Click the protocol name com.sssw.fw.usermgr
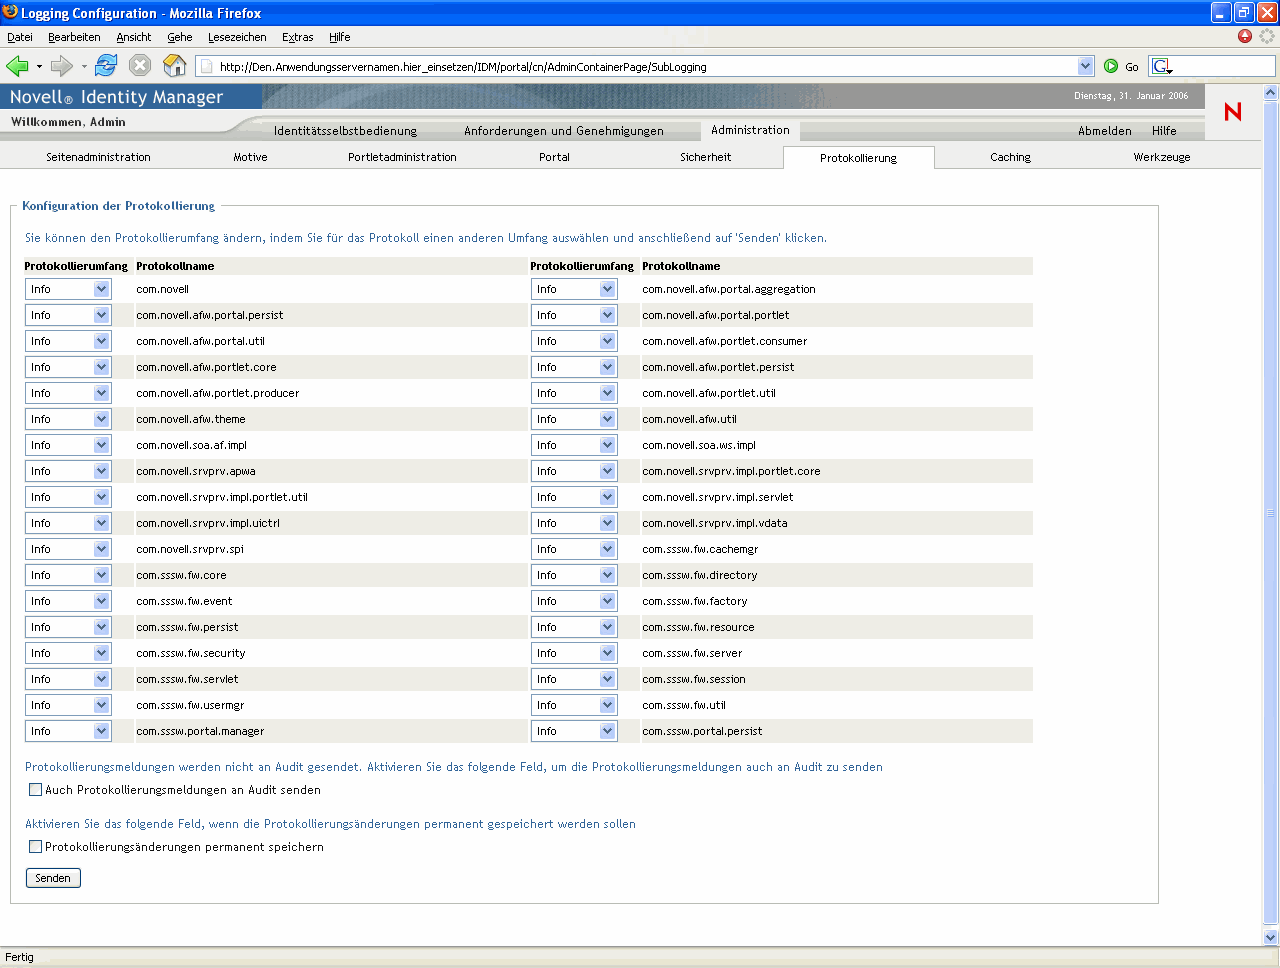This screenshot has height=968, width=1280. click(190, 705)
